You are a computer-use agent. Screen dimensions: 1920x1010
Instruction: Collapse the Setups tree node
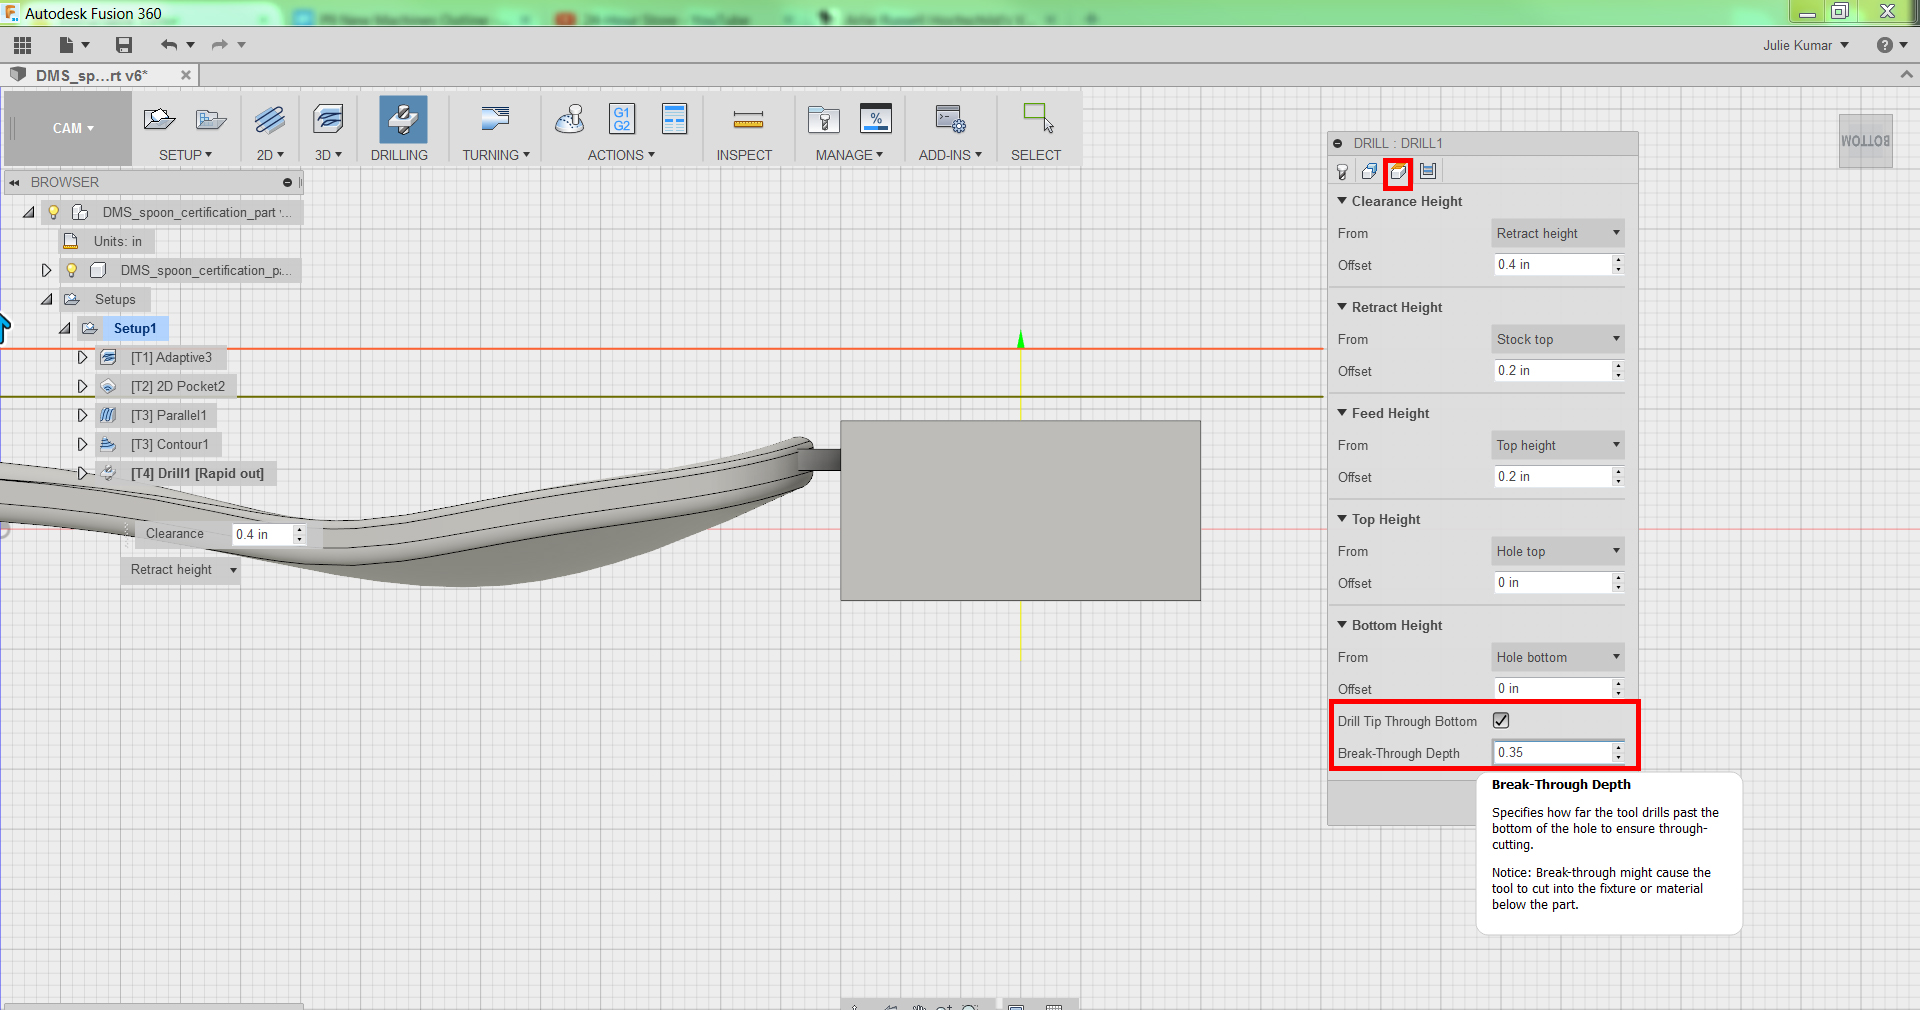pyautogui.click(x=47, y=299)
